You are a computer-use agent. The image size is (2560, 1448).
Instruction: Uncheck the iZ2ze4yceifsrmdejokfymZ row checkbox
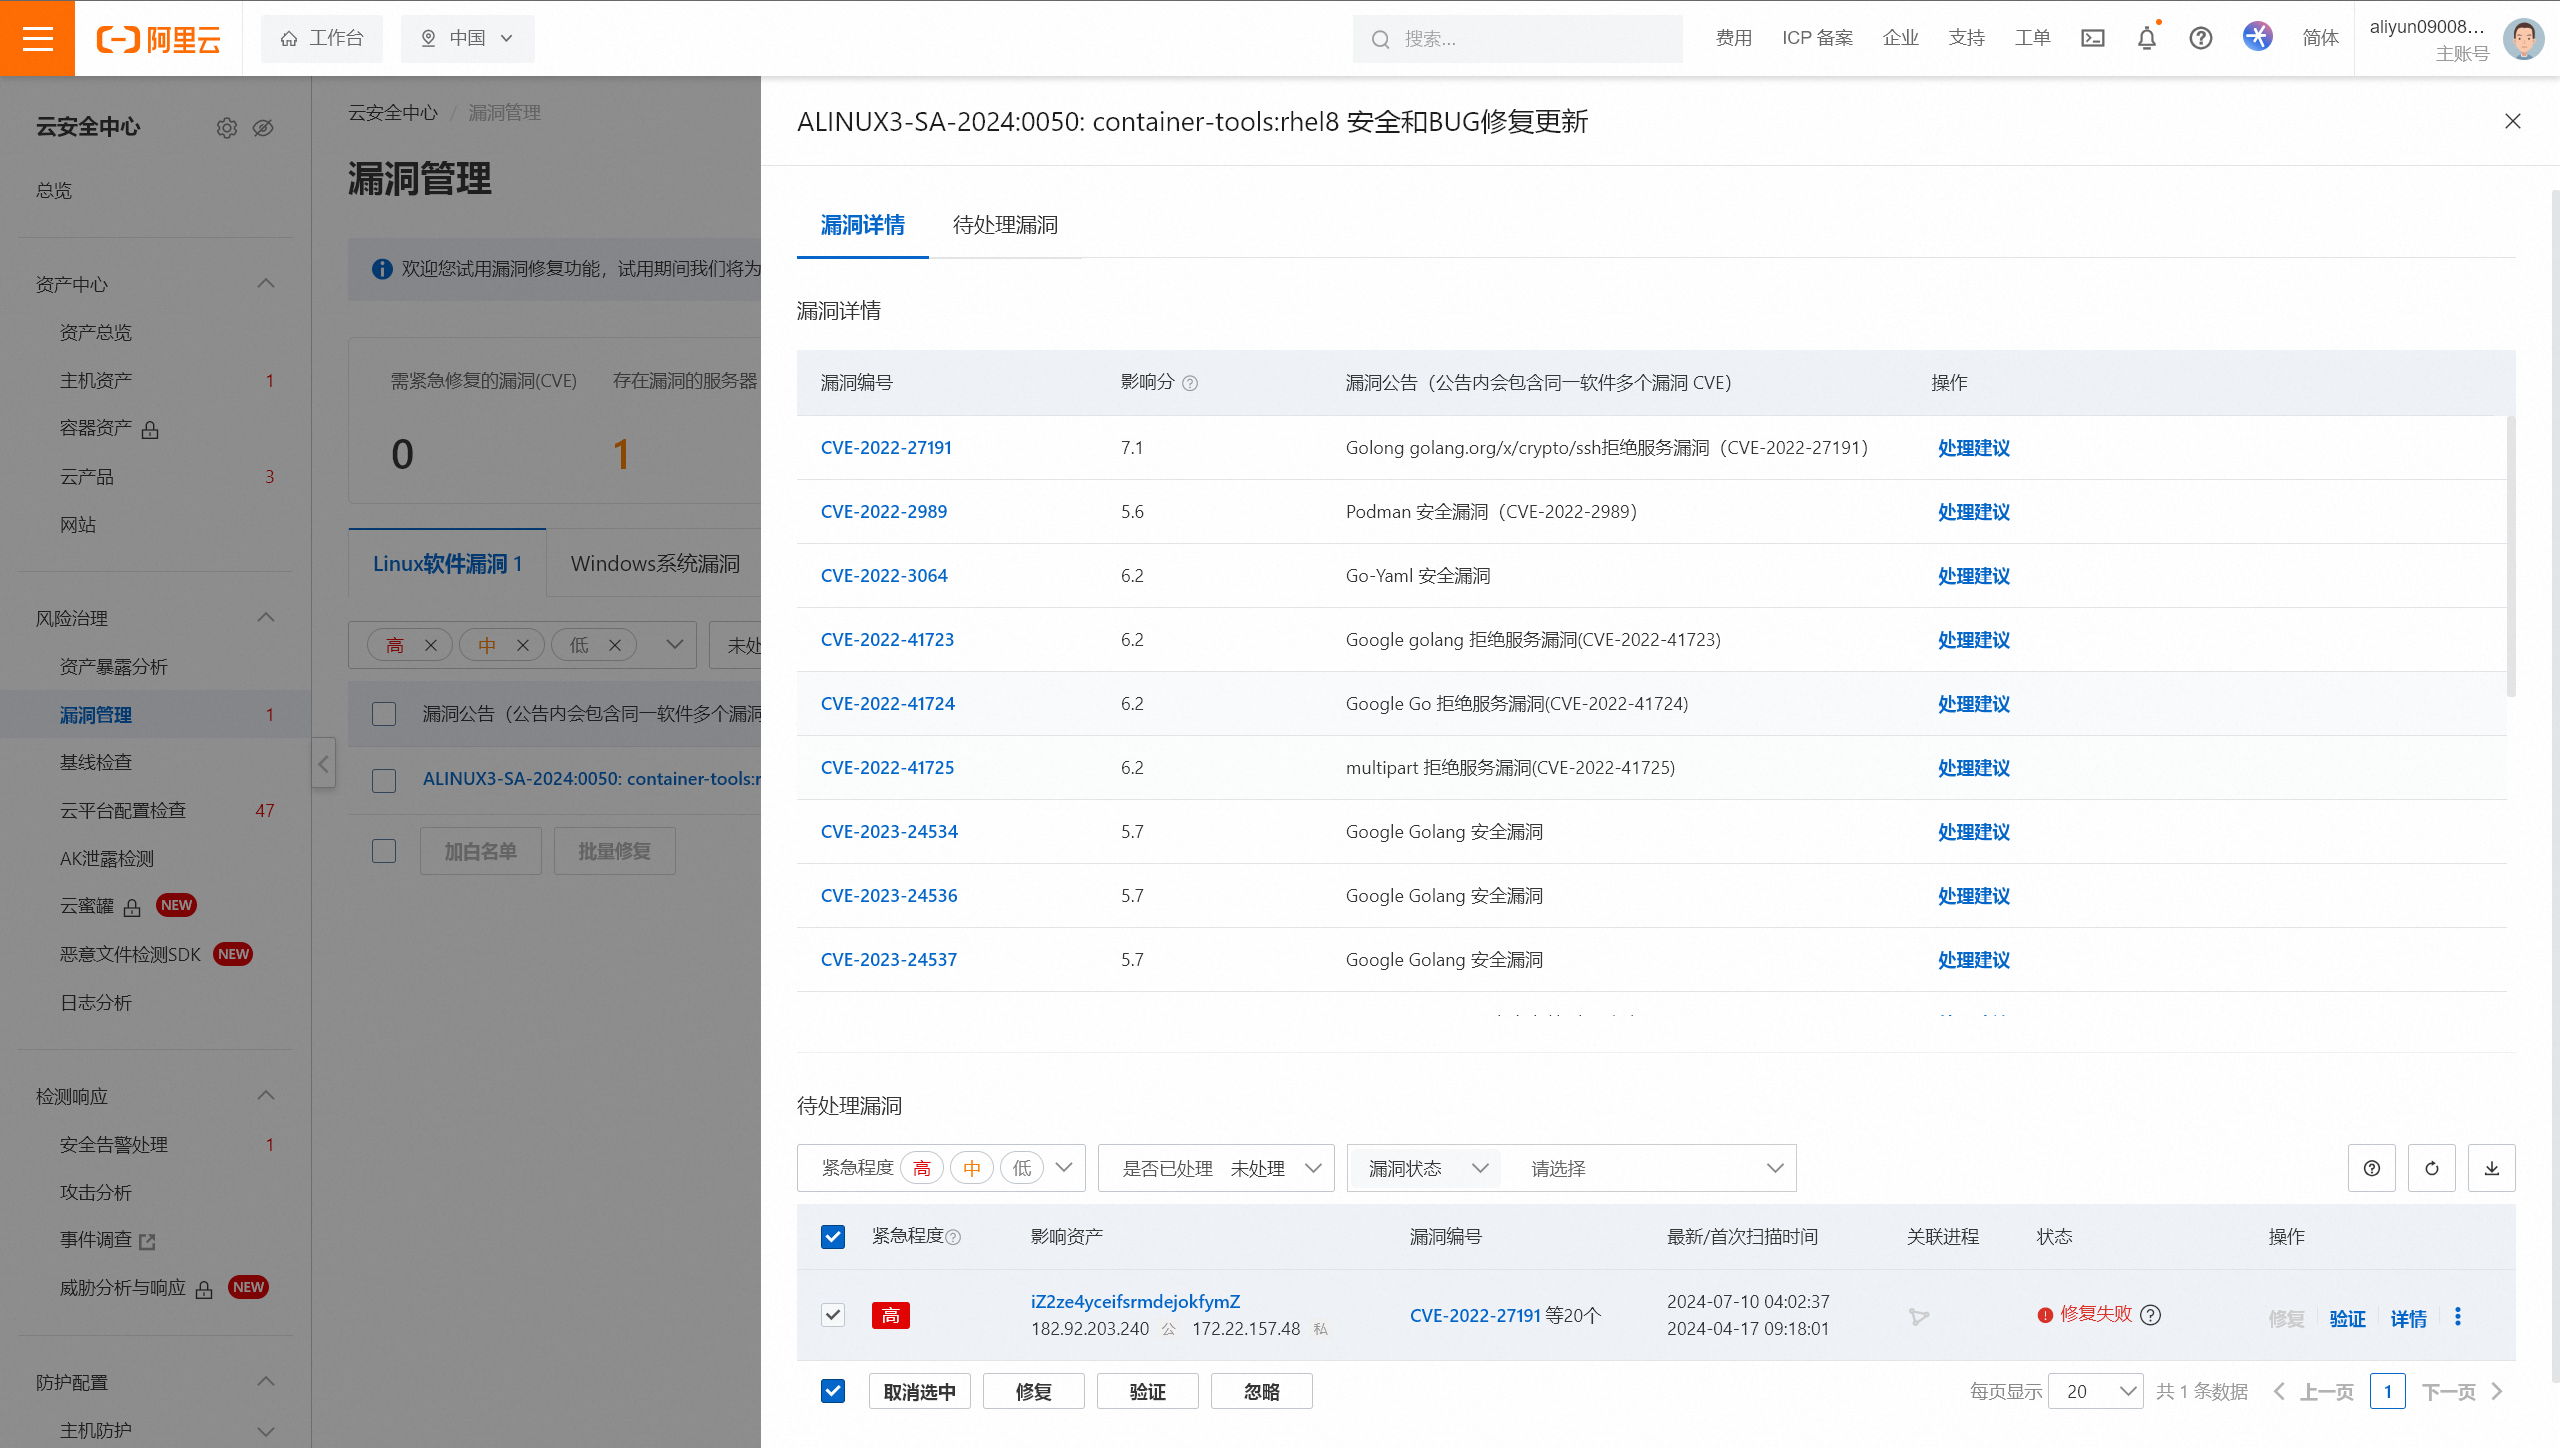coord(833,1315)
